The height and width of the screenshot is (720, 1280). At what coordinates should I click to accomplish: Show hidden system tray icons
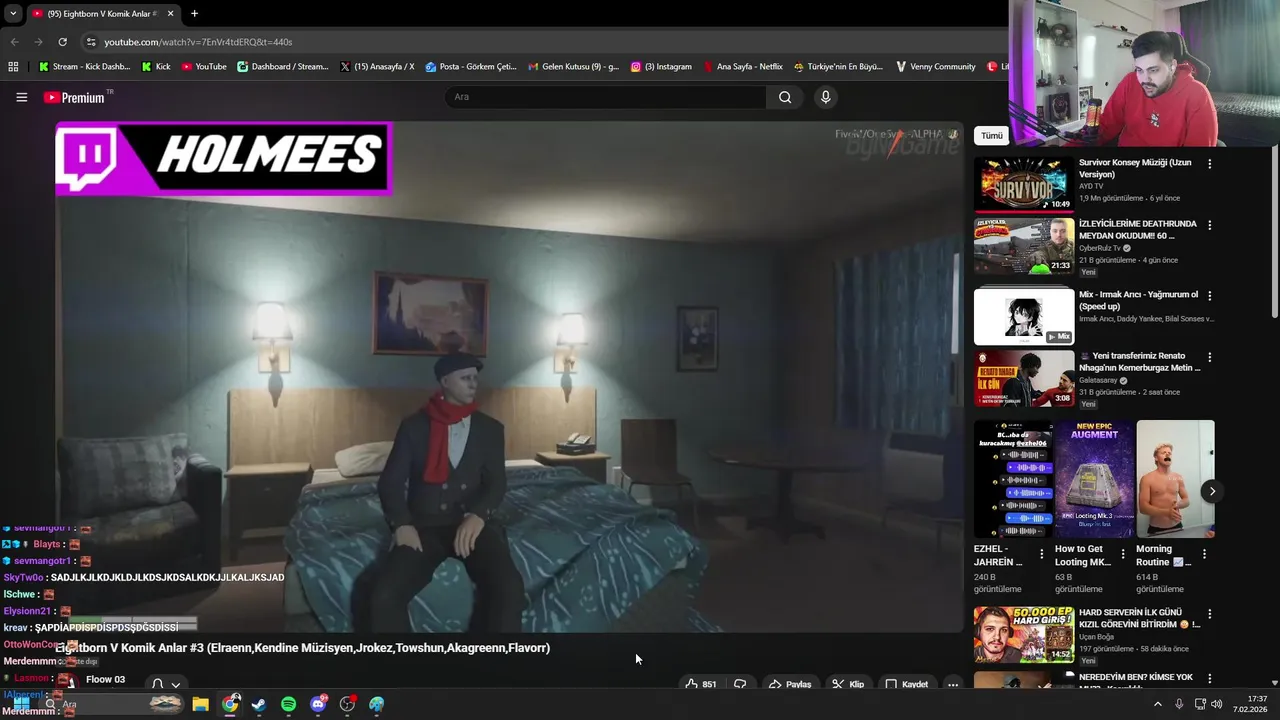(1158, 704)
